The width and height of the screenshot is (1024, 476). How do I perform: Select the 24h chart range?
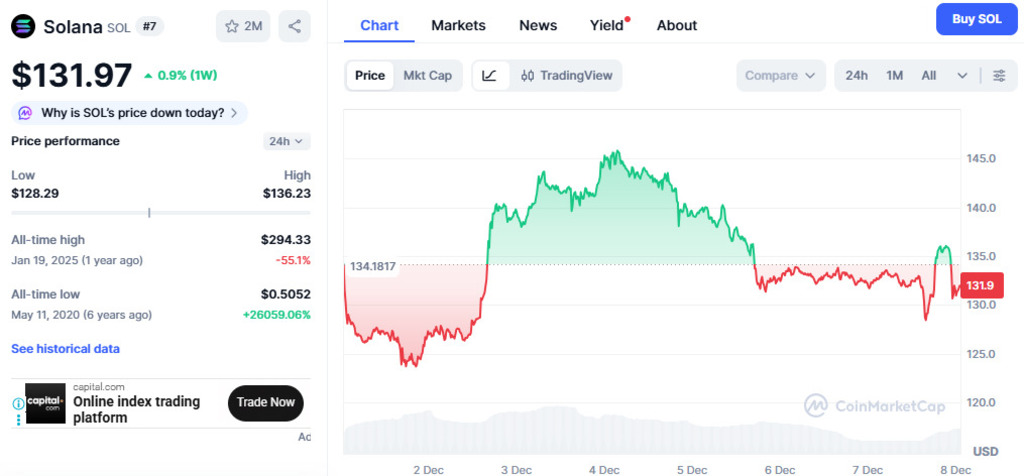(856, 75)
